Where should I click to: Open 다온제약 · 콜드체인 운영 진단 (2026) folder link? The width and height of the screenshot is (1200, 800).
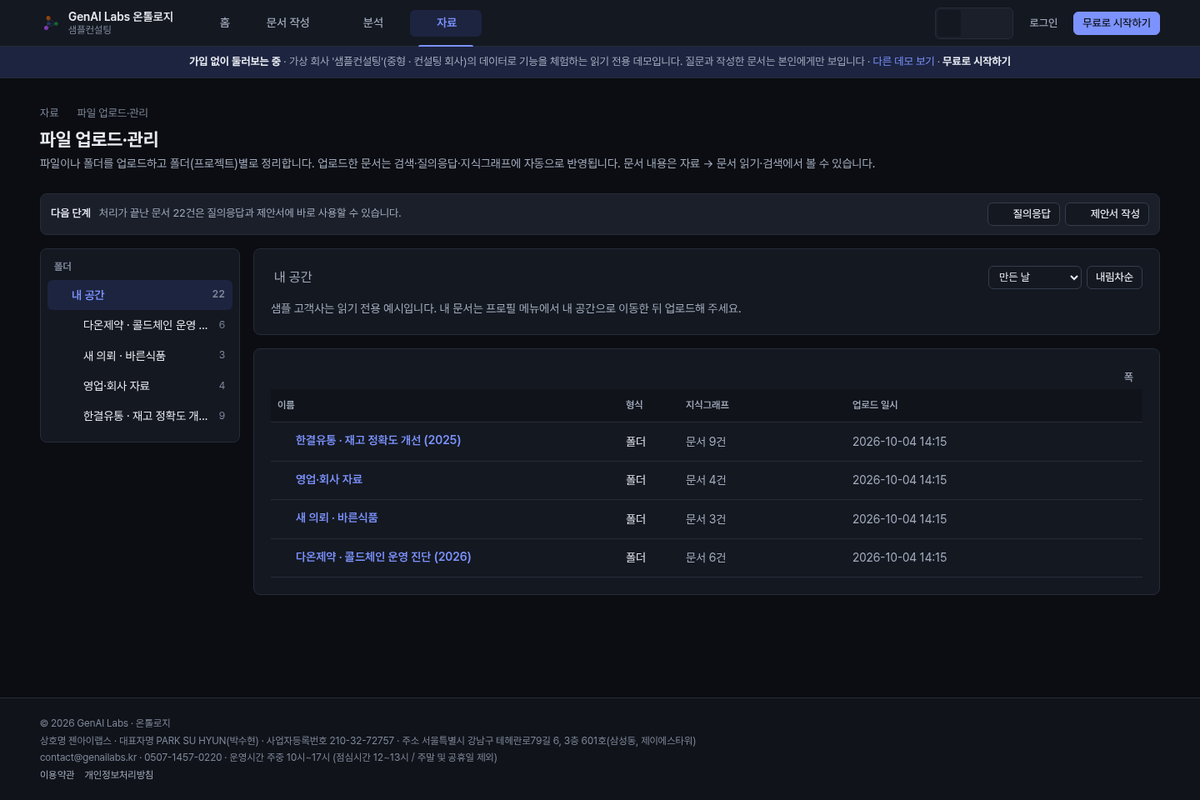(x=383, y=557)
